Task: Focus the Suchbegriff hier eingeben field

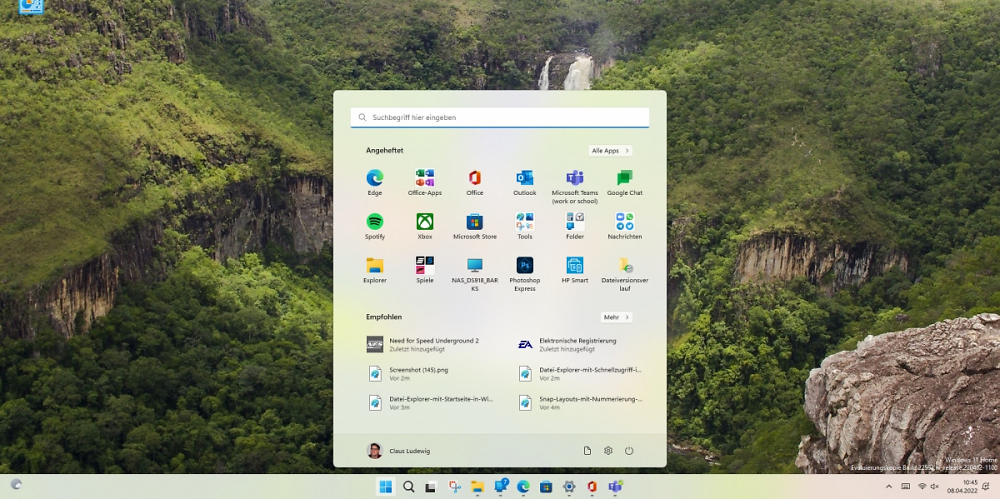Action: [x=500, y=117]
